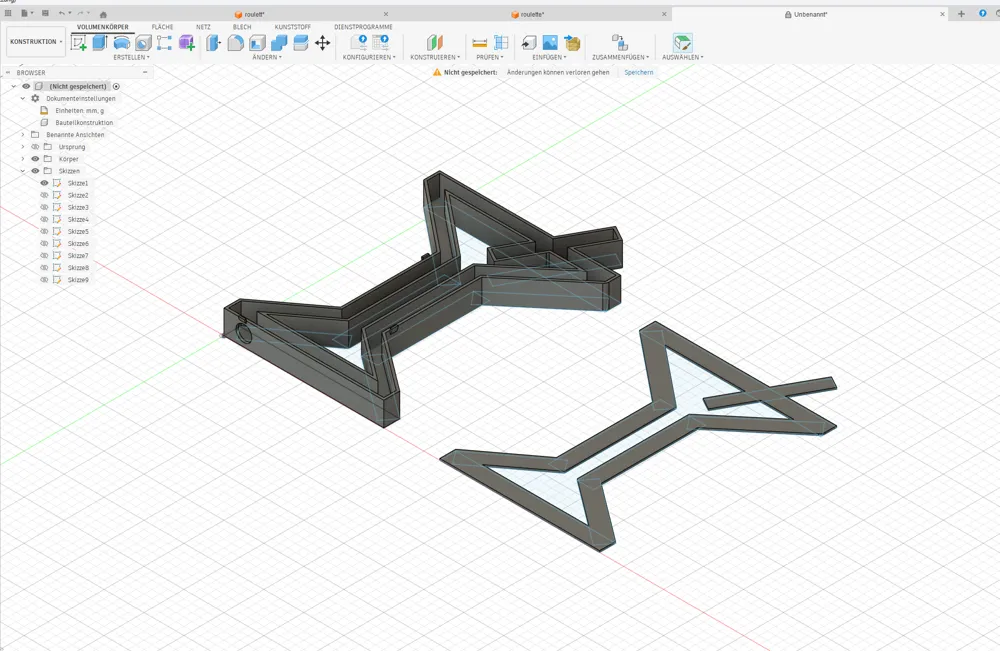The width and height of the screenshot is (1000, 651).
Task: Click the first Konfigurieren parameter icon
Action: coord(359,43)
